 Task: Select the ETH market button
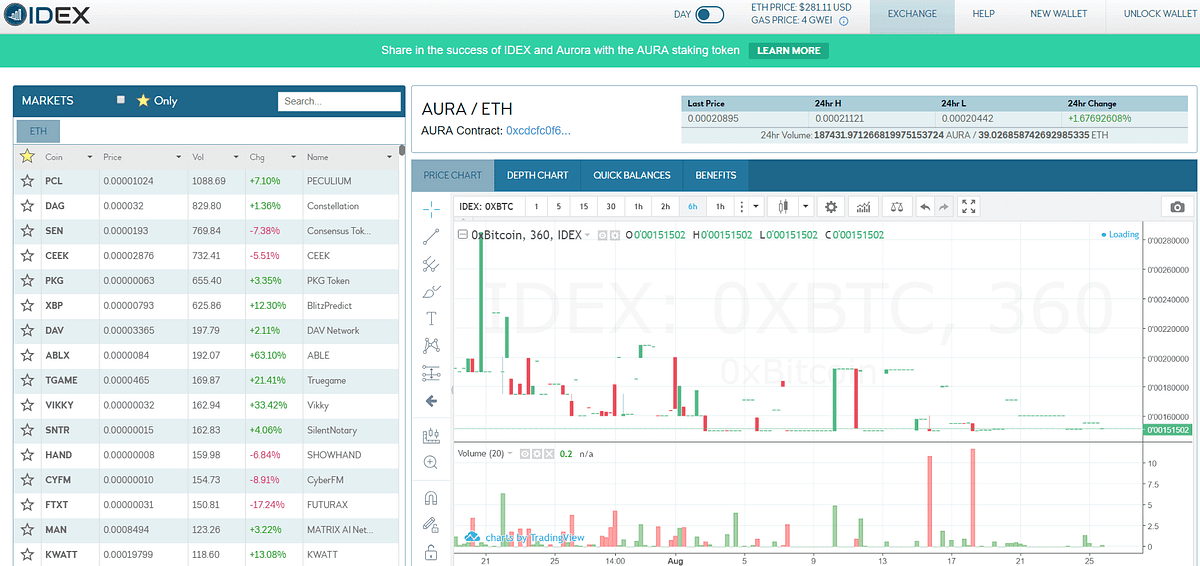39,131
